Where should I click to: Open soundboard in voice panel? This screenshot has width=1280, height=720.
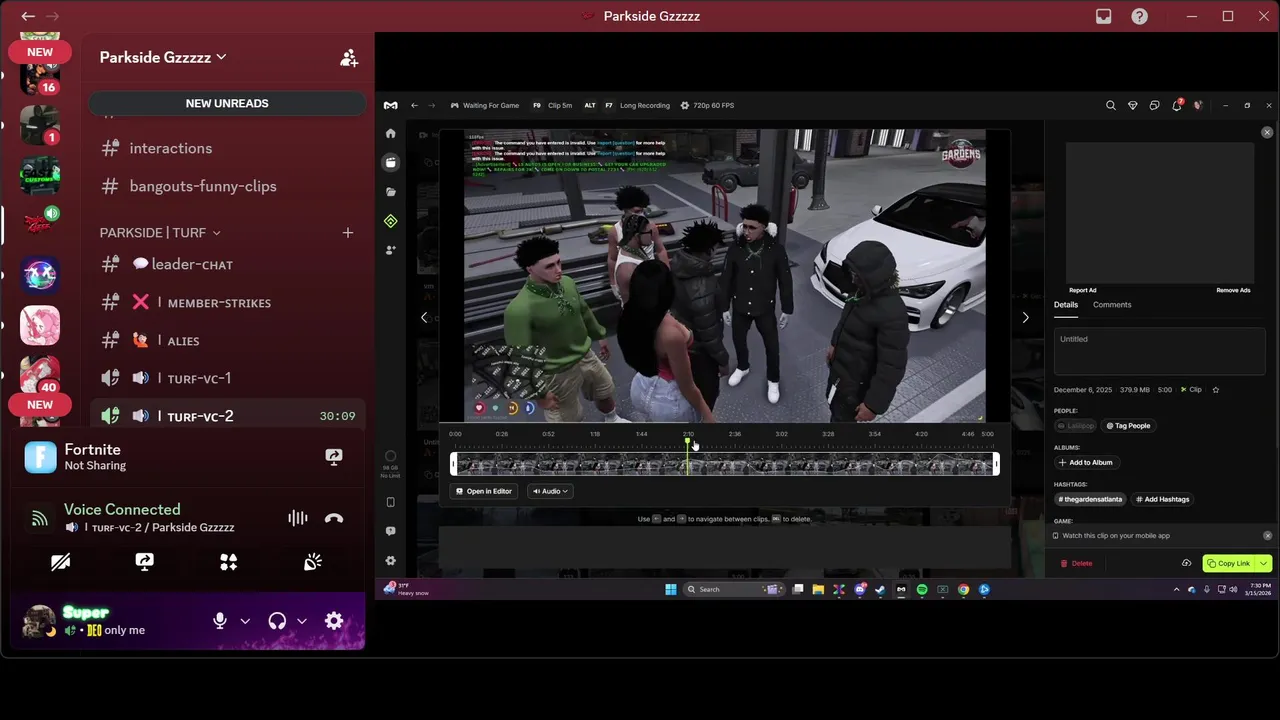[x=313, y=562]
